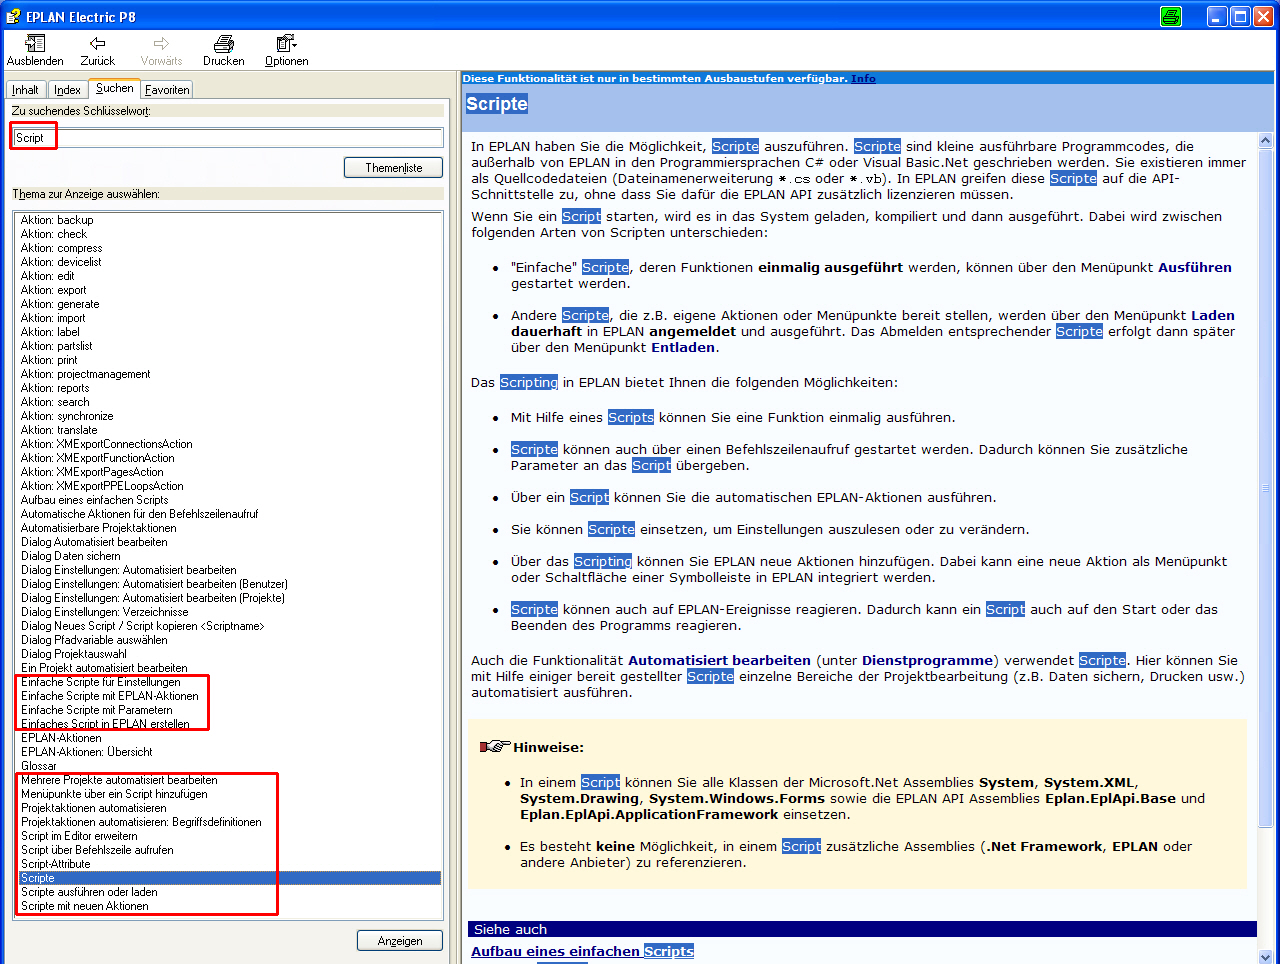
Task: Open link Aufbau eines einfachen Scripts
Action: click(x=582, y=951)
